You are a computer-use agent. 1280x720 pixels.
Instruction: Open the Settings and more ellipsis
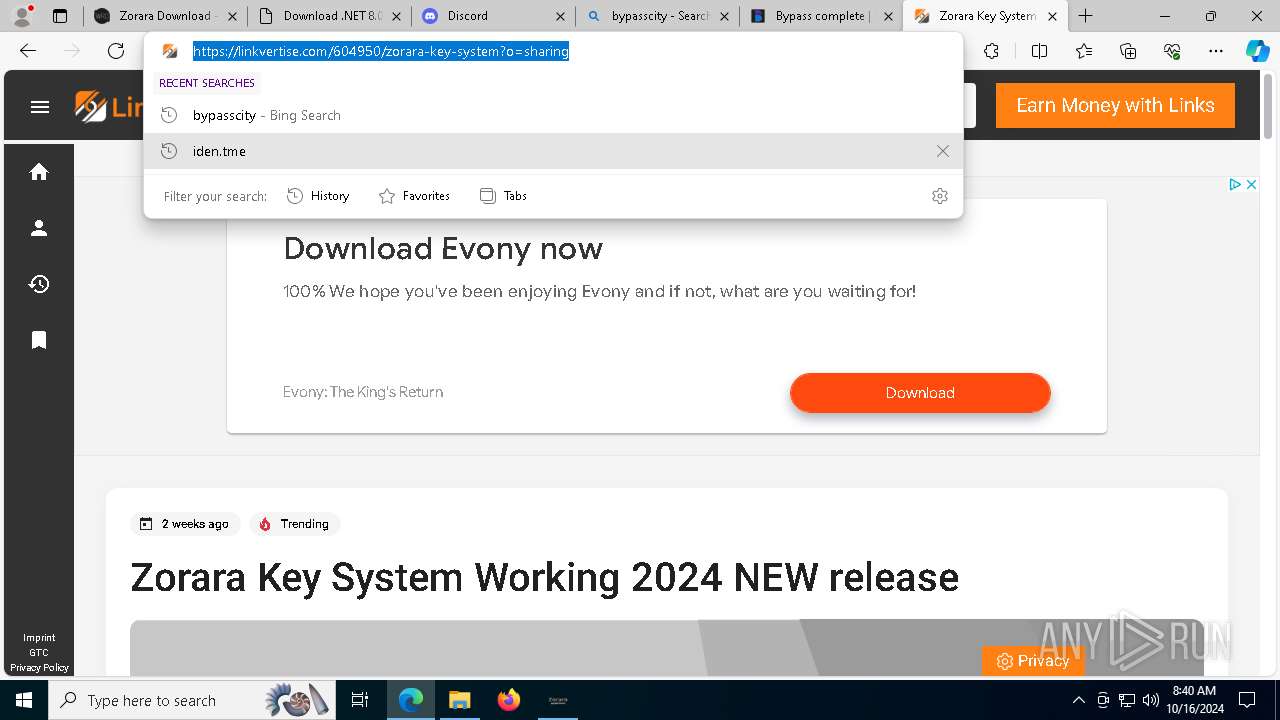tap(1216, 51)
